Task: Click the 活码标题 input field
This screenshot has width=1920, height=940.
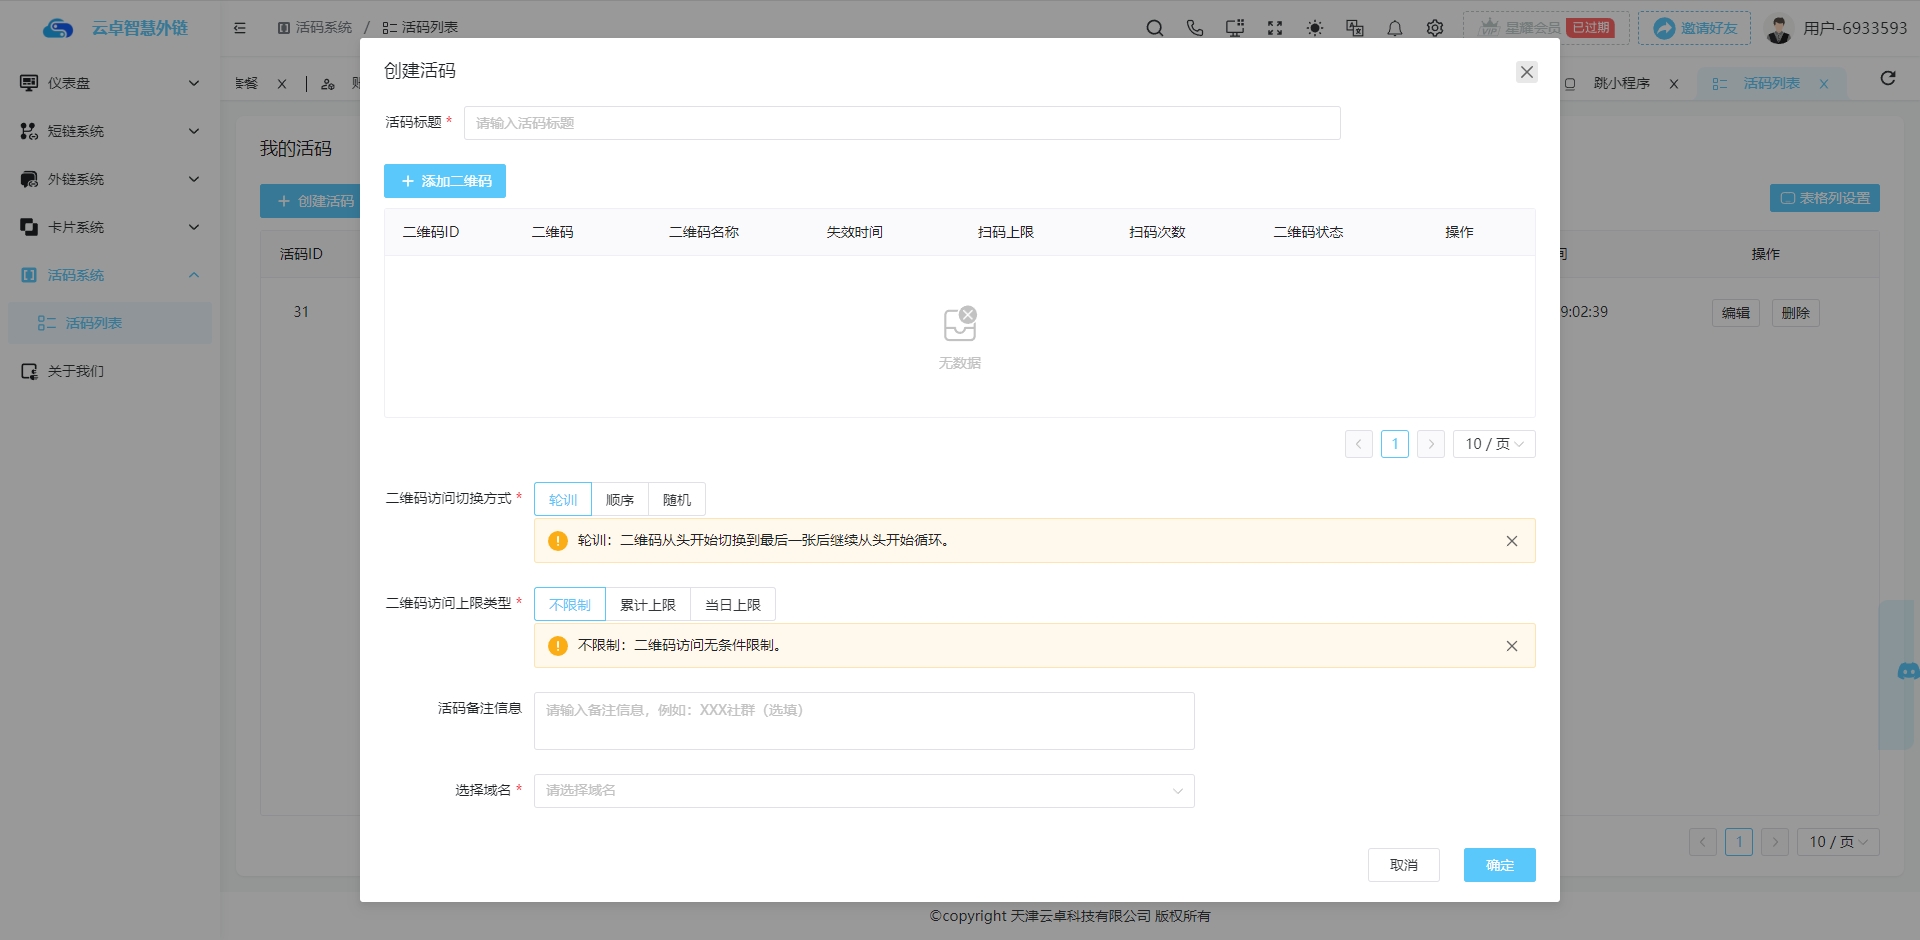Action: click(901, 123)
